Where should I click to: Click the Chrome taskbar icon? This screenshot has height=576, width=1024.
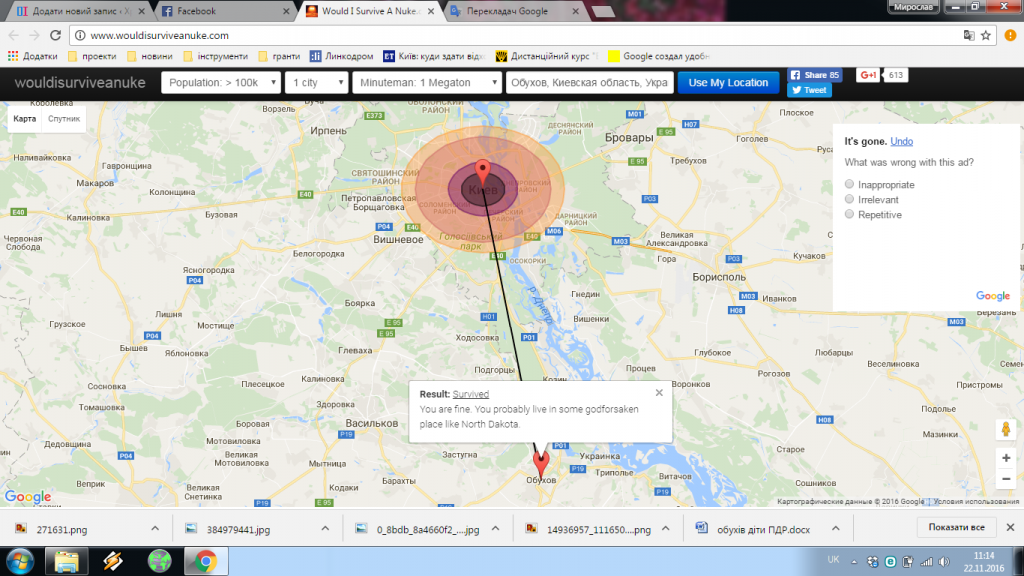(x=206, y=561)
